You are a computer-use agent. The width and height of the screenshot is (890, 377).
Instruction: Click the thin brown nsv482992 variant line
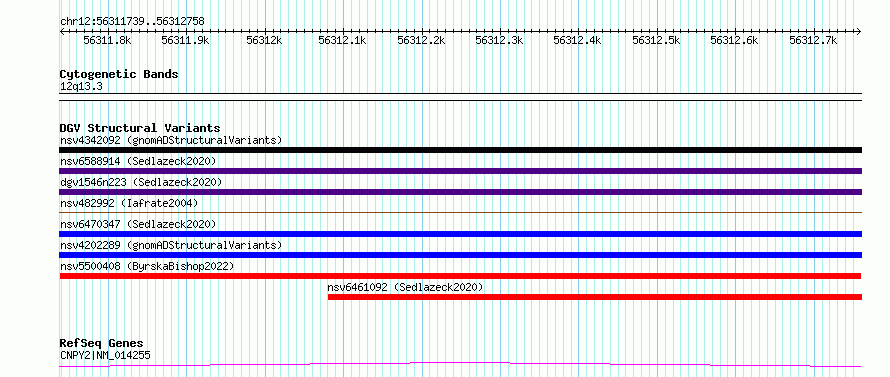click(x=460, y=212)
